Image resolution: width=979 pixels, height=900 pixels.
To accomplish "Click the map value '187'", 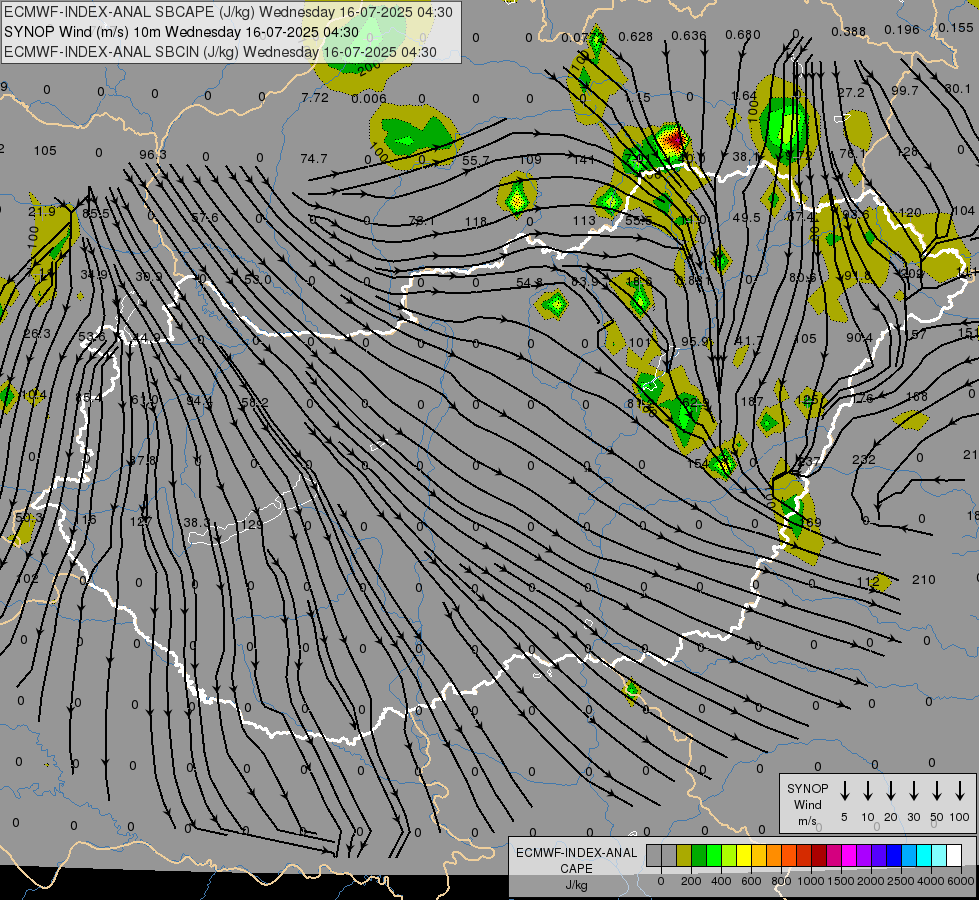I will (x=752, y=401).
